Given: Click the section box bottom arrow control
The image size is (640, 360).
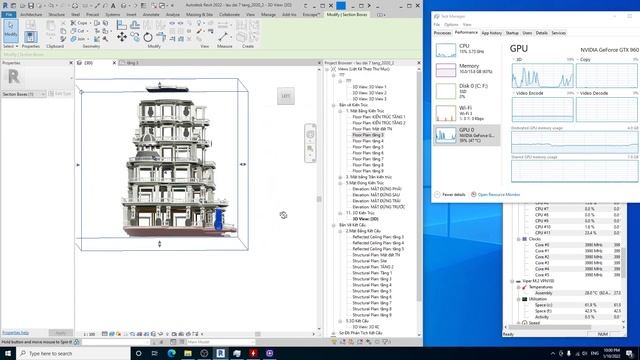Looking at the screenshot, I should (x=160, y=244).
